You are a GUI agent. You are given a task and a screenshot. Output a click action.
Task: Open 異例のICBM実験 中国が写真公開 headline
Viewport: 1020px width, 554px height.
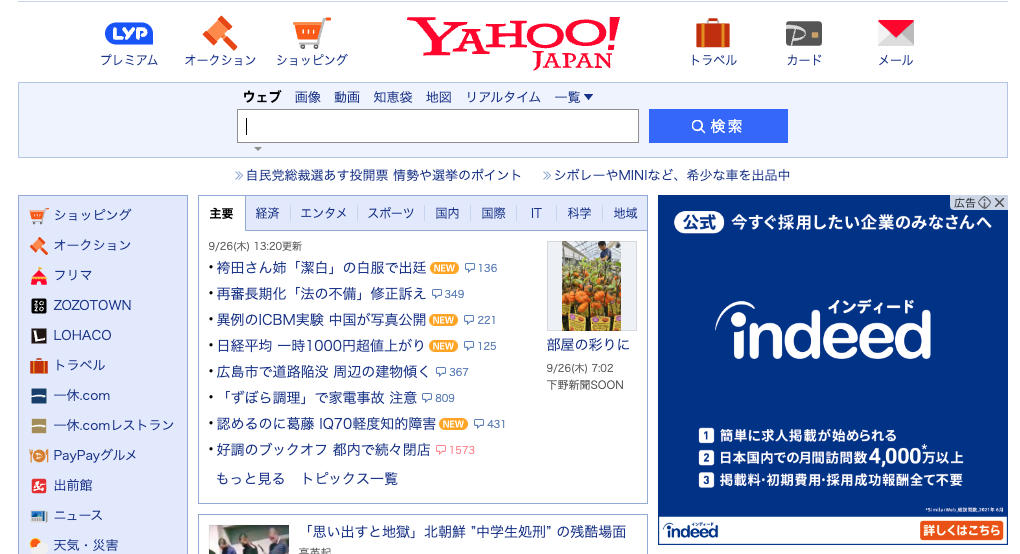click(321, 320)
